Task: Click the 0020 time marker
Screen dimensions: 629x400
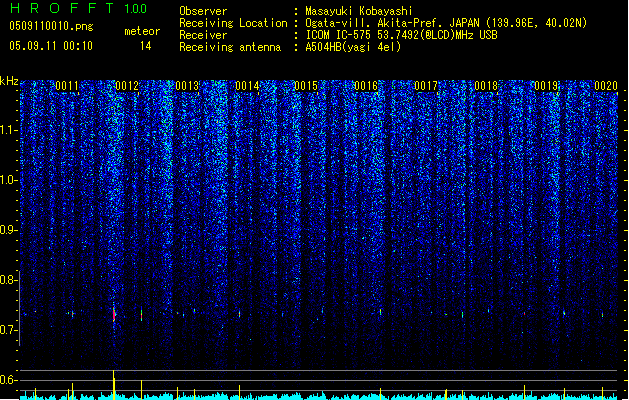Action: pyautogui.click(x=606, y=86)
